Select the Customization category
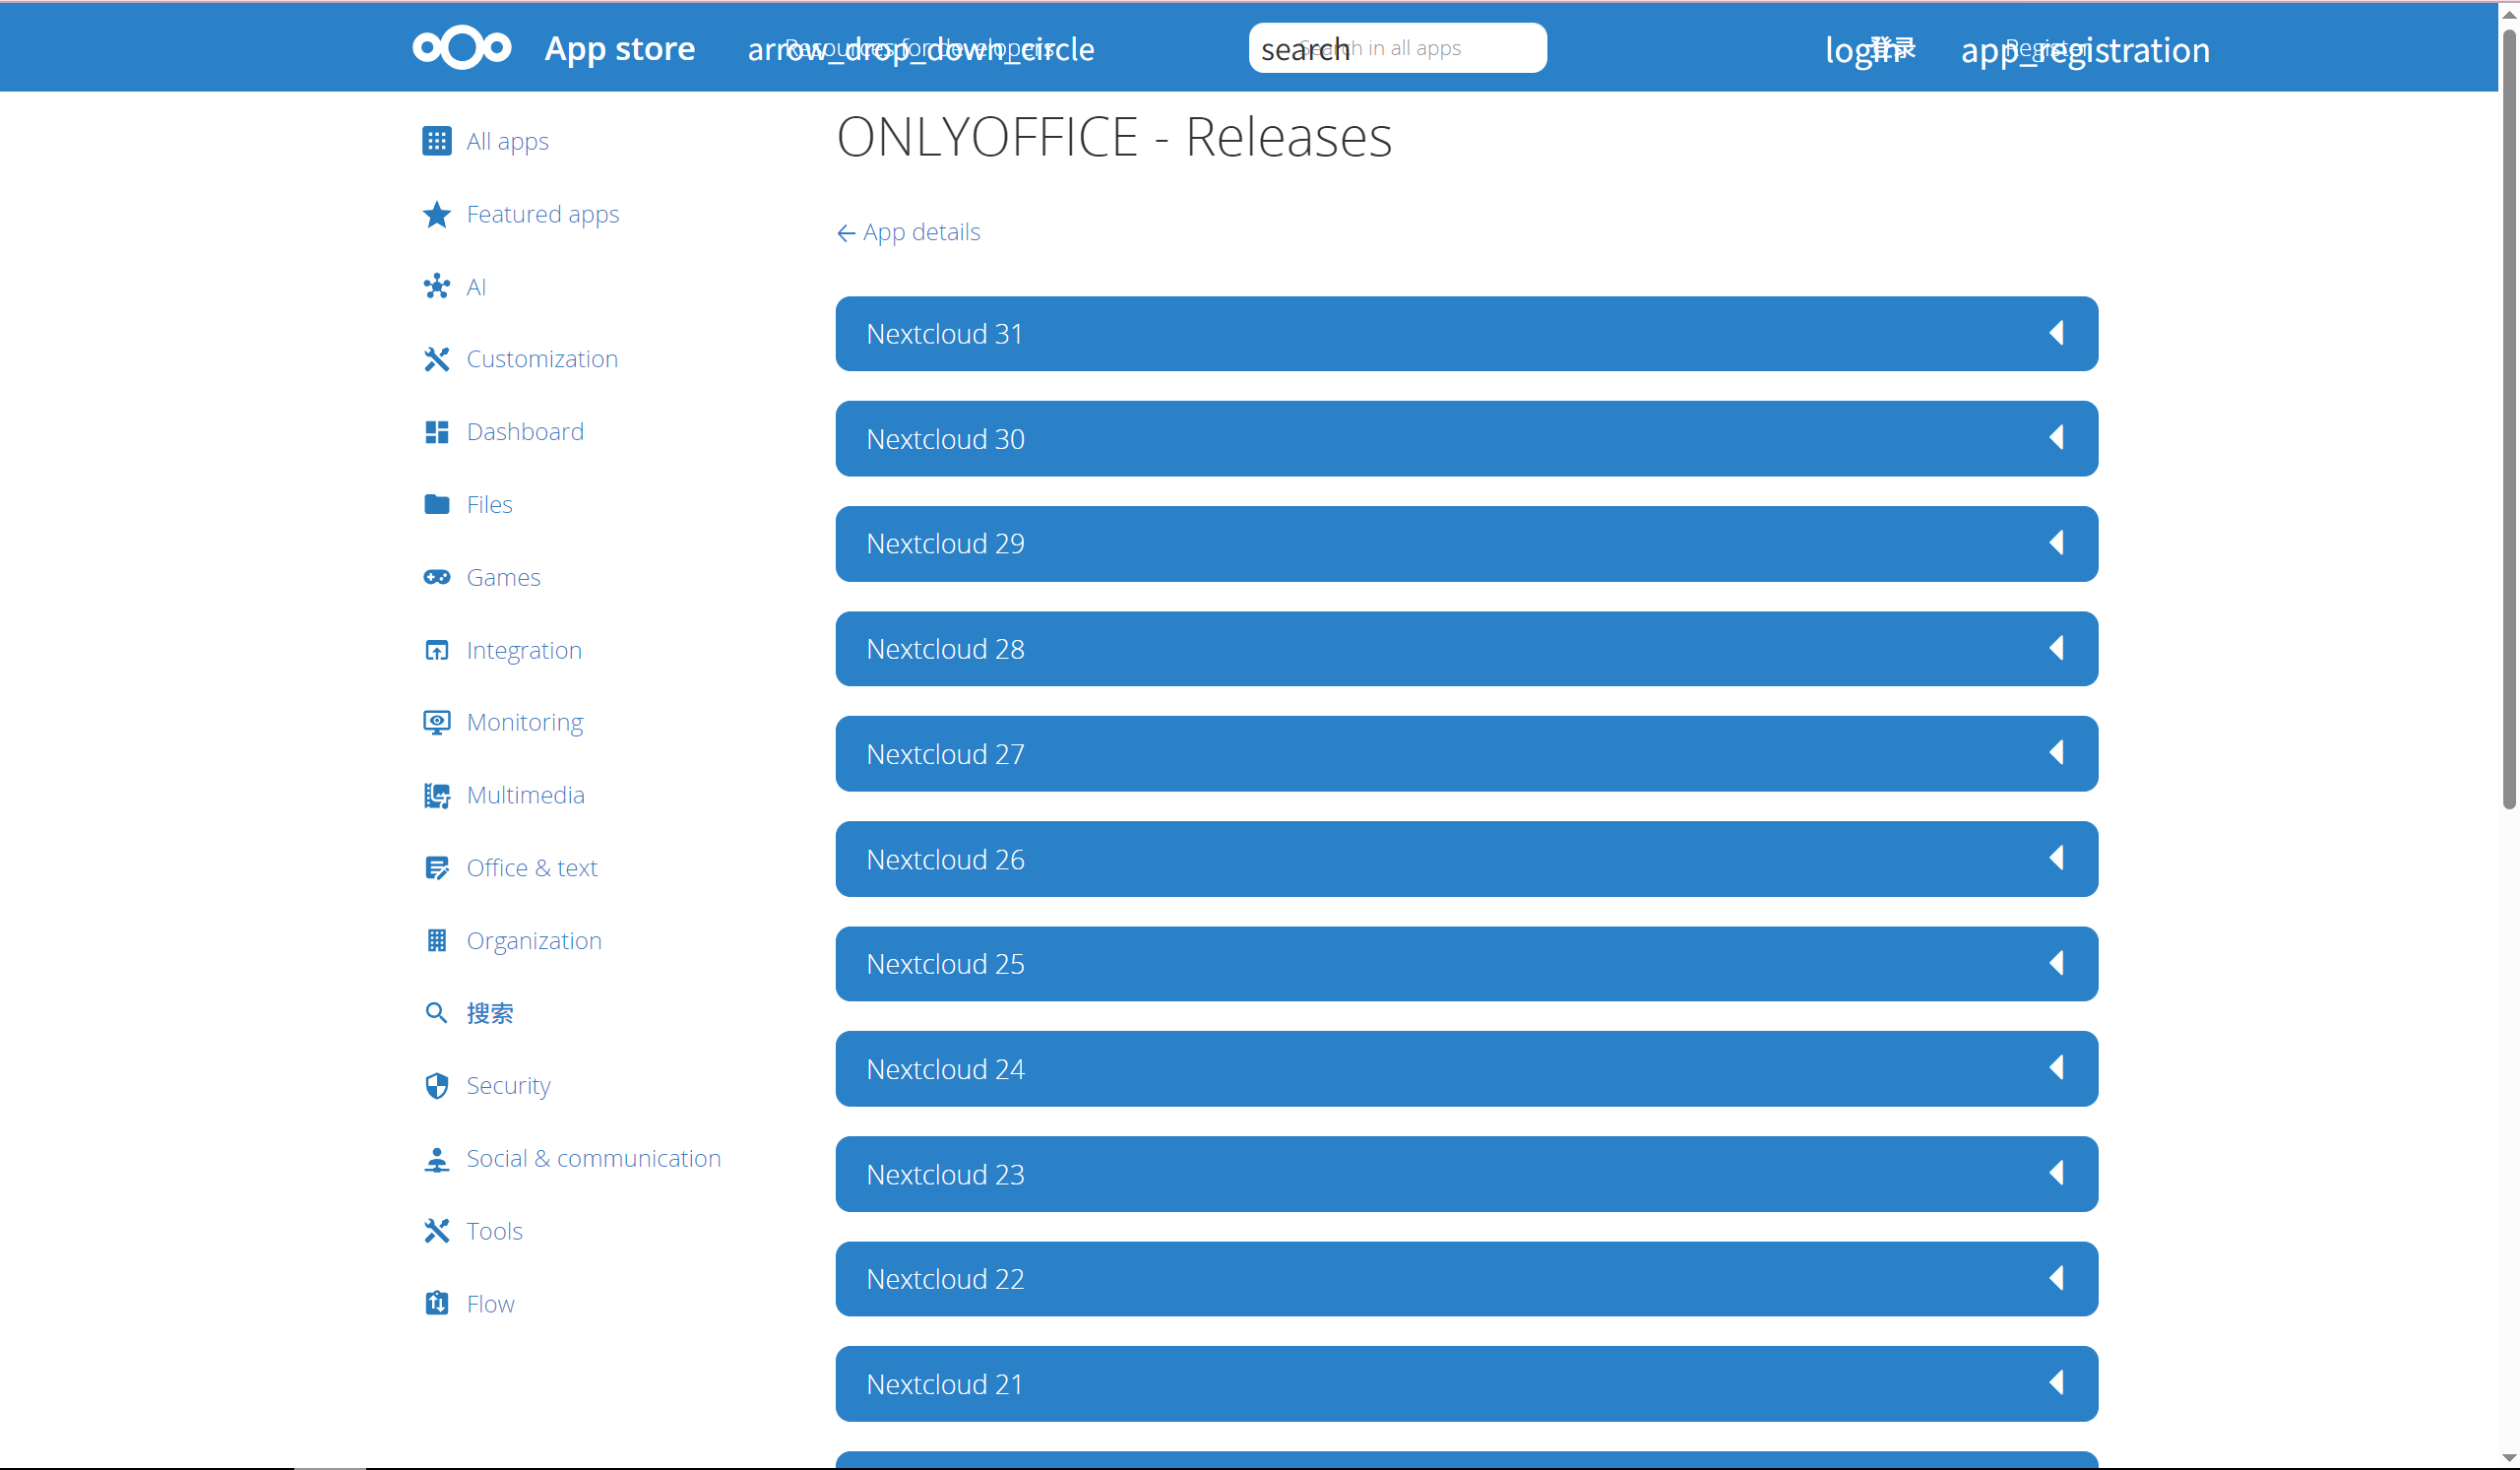Image resolution: width=2520 pixels, height=1470 pixels. (x=542, y=359)
